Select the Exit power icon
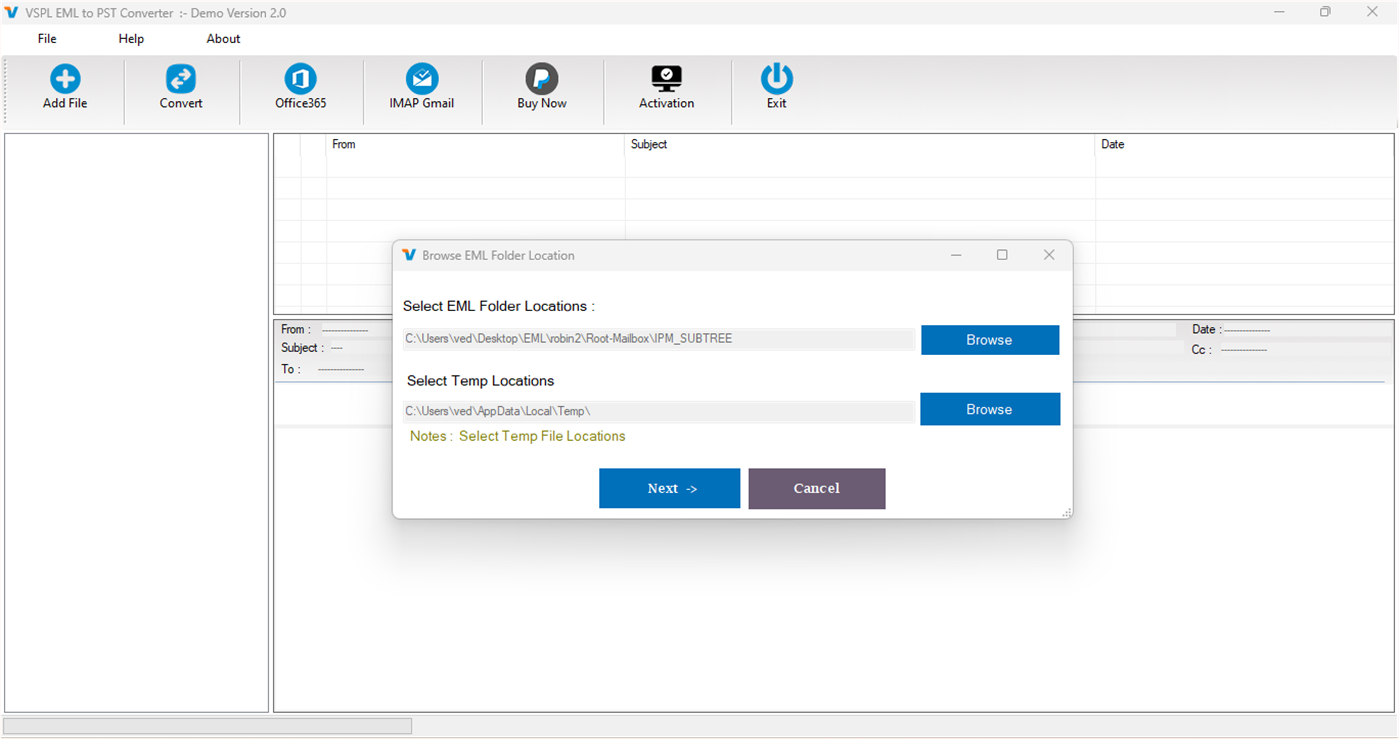This screenshot has width=1399, height=739. click(x=777, y=87)
